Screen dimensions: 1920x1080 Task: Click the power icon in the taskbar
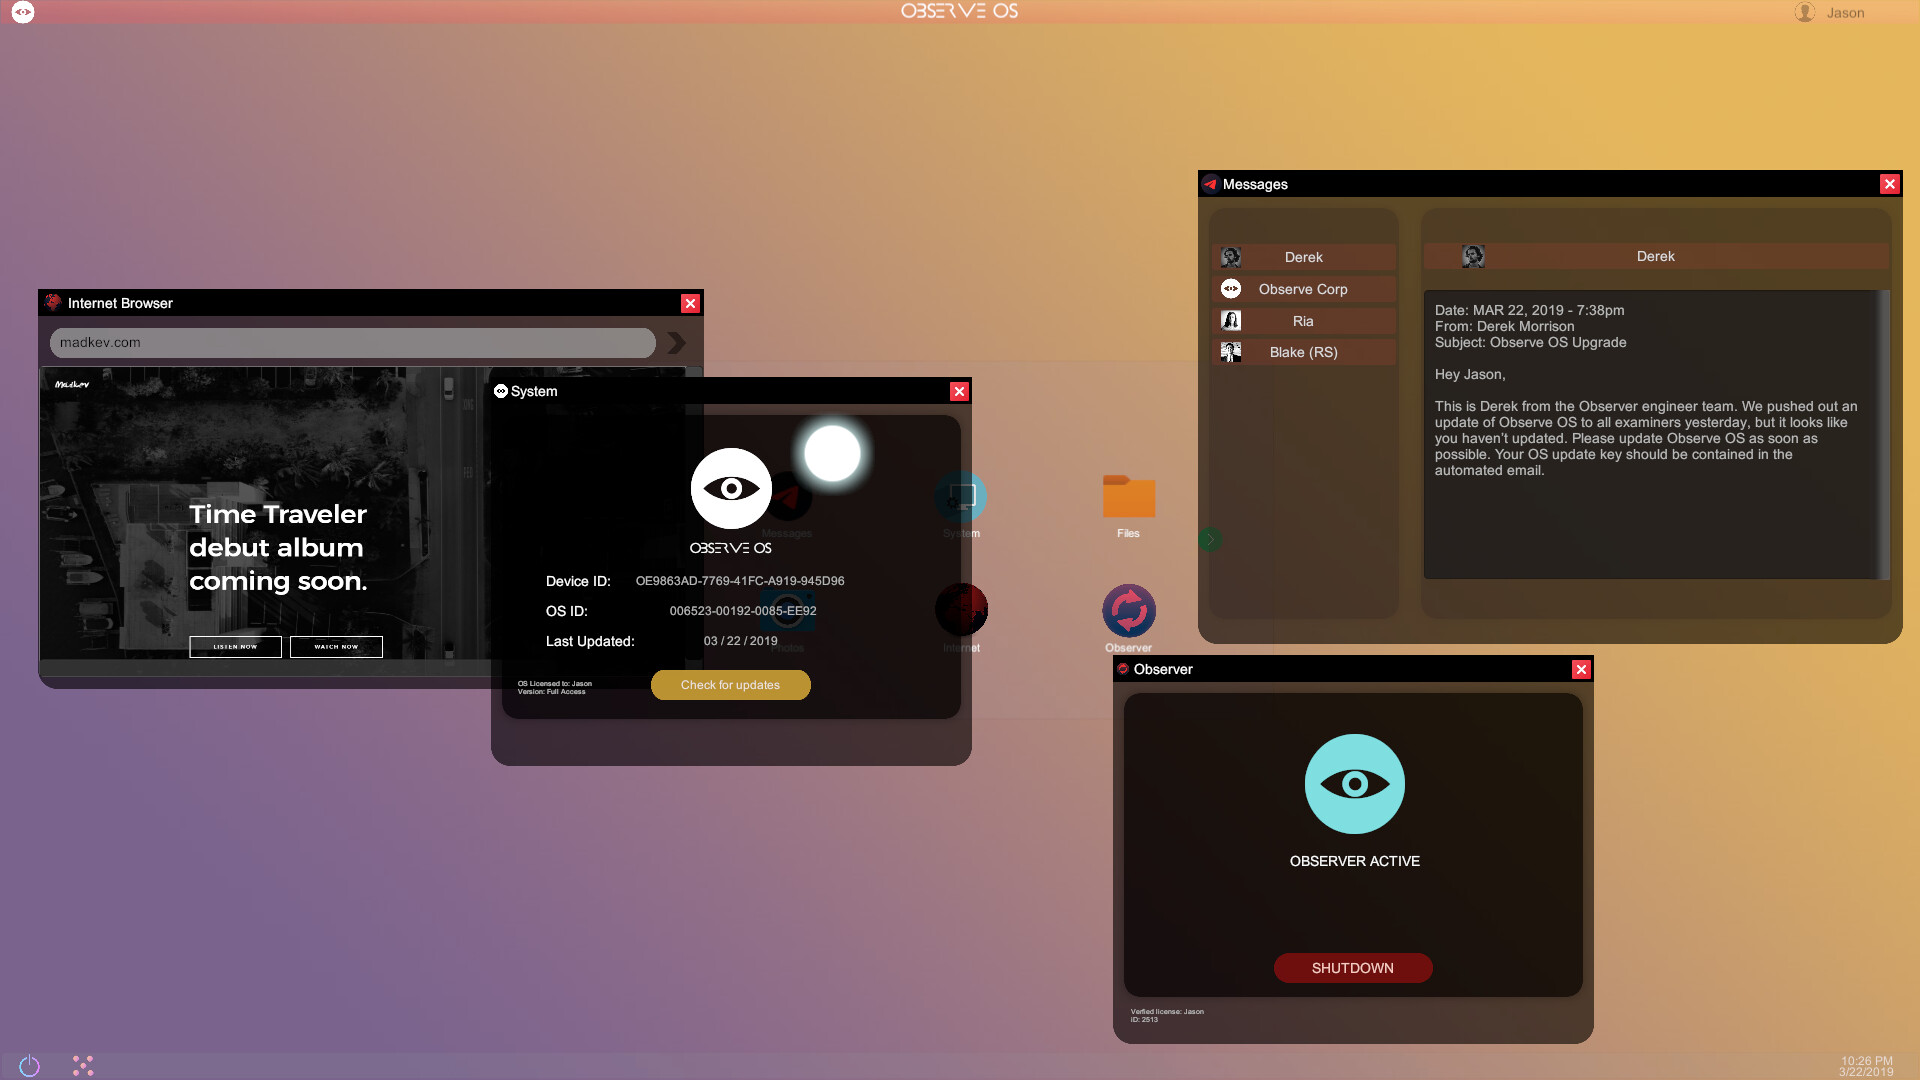[29, 1066]
